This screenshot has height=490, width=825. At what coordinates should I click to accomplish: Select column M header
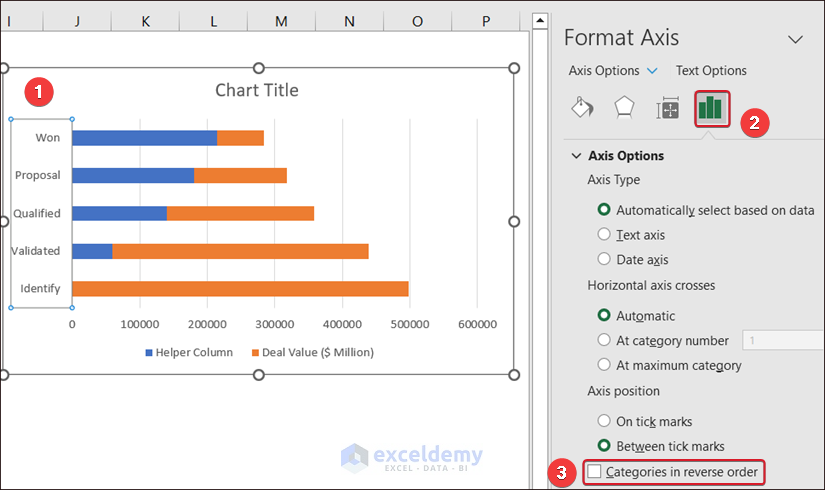[281, 21]
